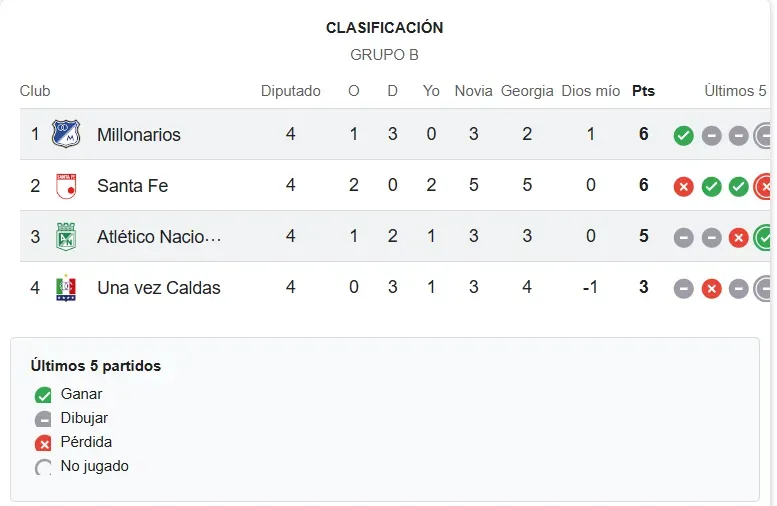Click the Once Caldas club crest
Viewport: 777px width, 506px height.
tap(66, 288)
